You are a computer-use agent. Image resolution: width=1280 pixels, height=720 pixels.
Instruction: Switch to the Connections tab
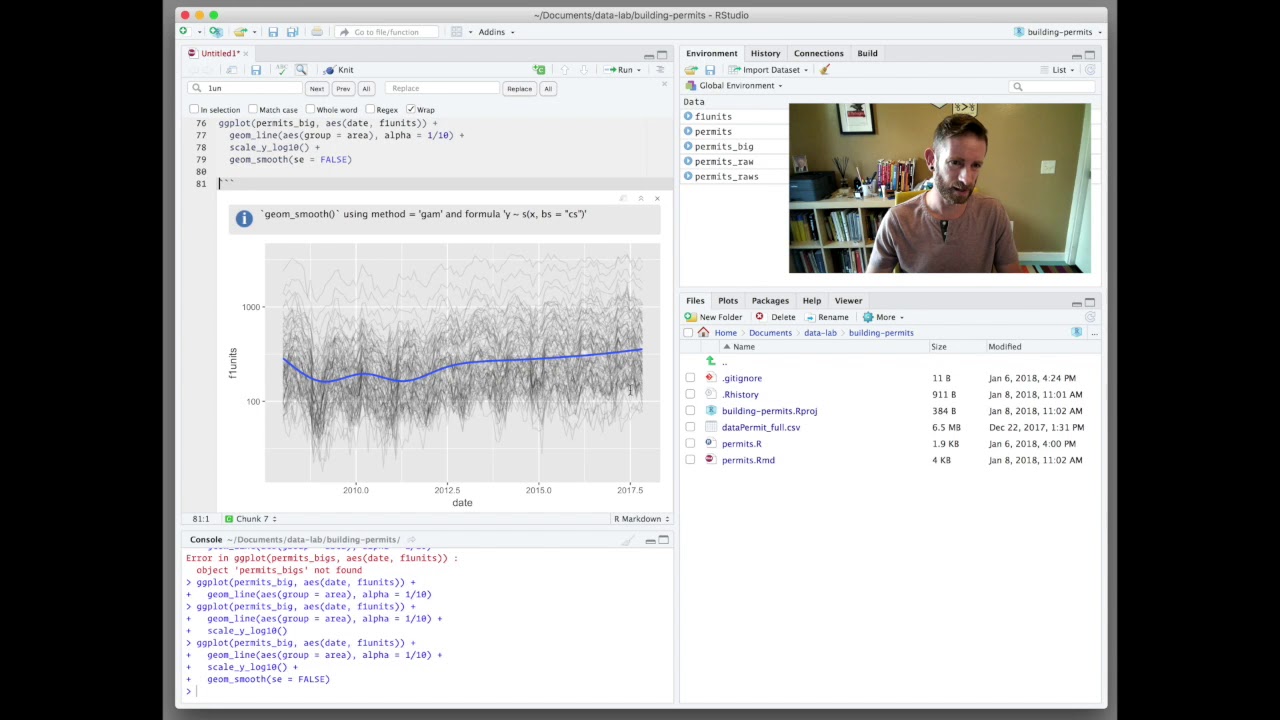tap(818, 53)
